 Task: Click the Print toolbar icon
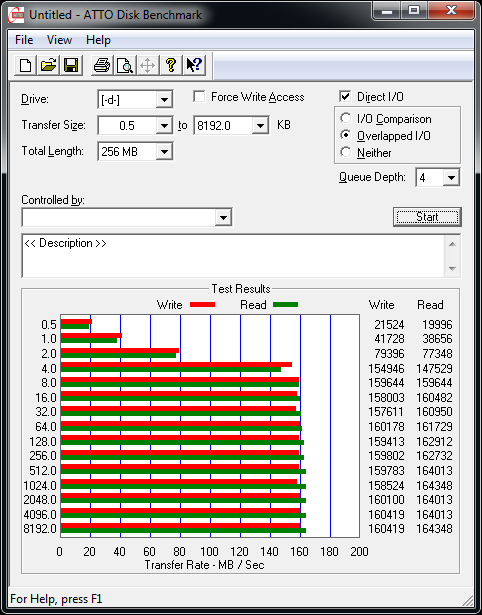pos(102,65)
